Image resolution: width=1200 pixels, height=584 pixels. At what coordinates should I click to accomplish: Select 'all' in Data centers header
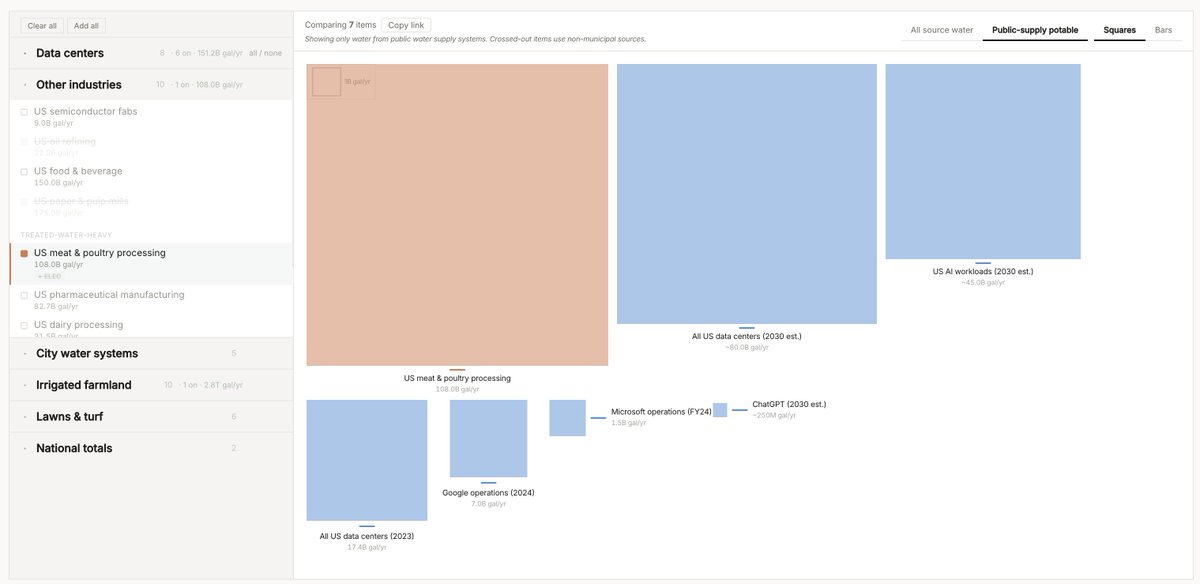pos(254,53)
